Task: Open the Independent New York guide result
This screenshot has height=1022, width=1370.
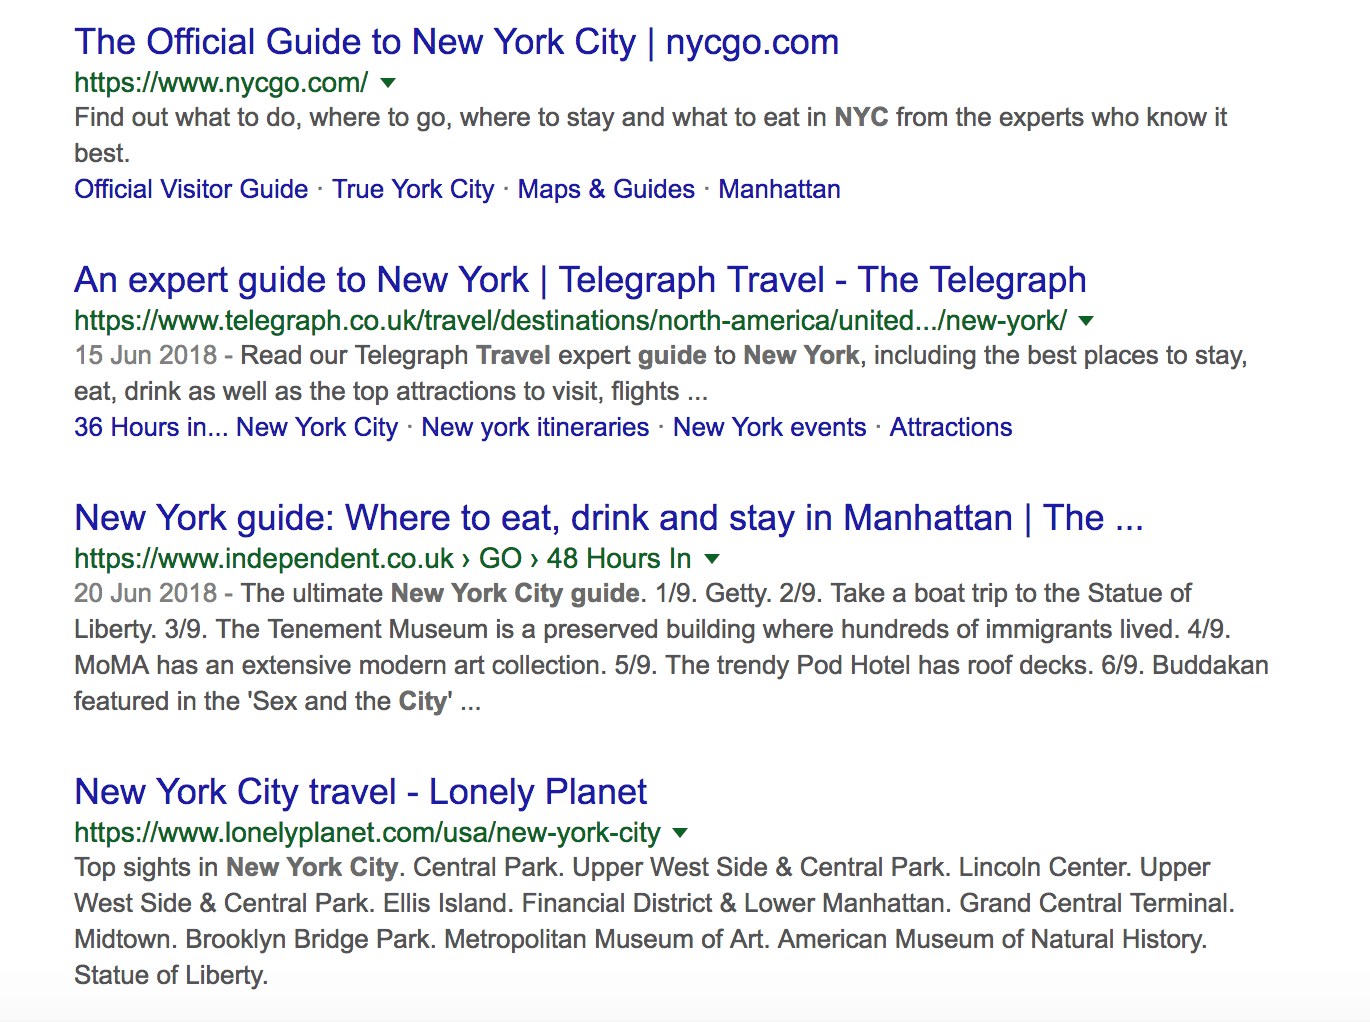Action: pyautogui.click(x=608, y=518)
